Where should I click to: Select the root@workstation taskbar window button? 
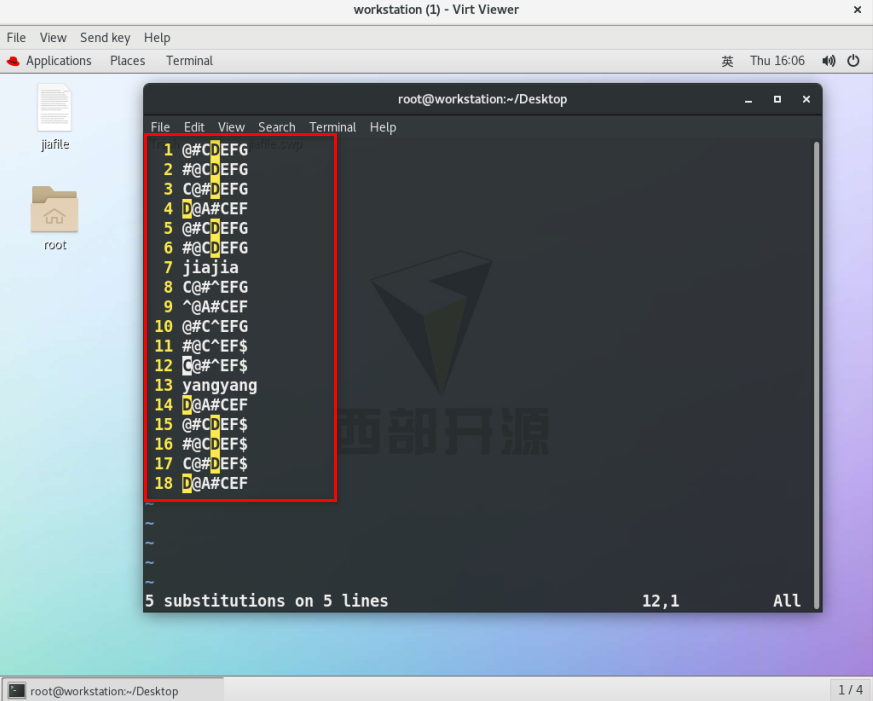click(112, 690)
